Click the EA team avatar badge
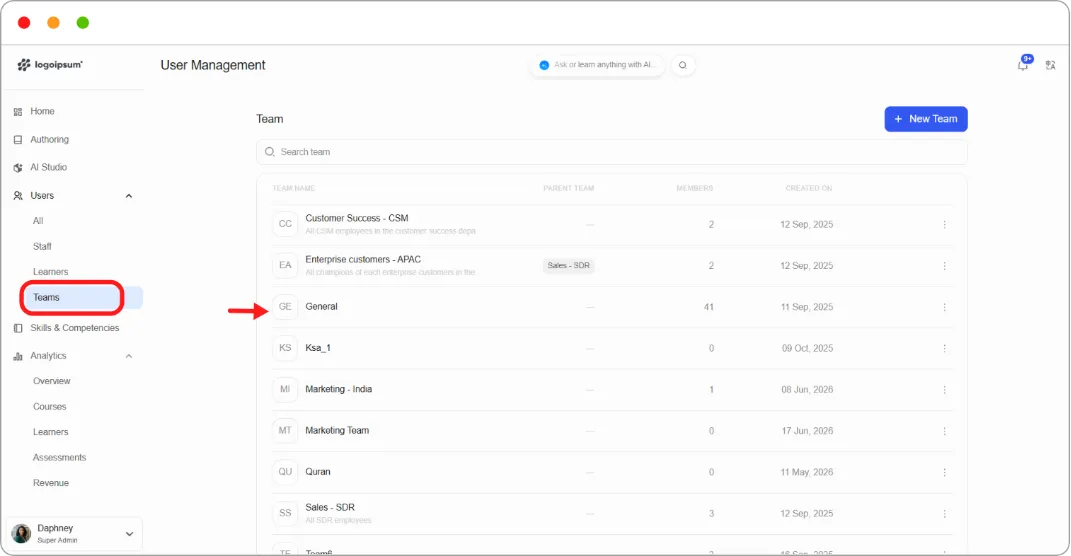1071x556 pixels. pyautogui.click(x=285, y=265)
